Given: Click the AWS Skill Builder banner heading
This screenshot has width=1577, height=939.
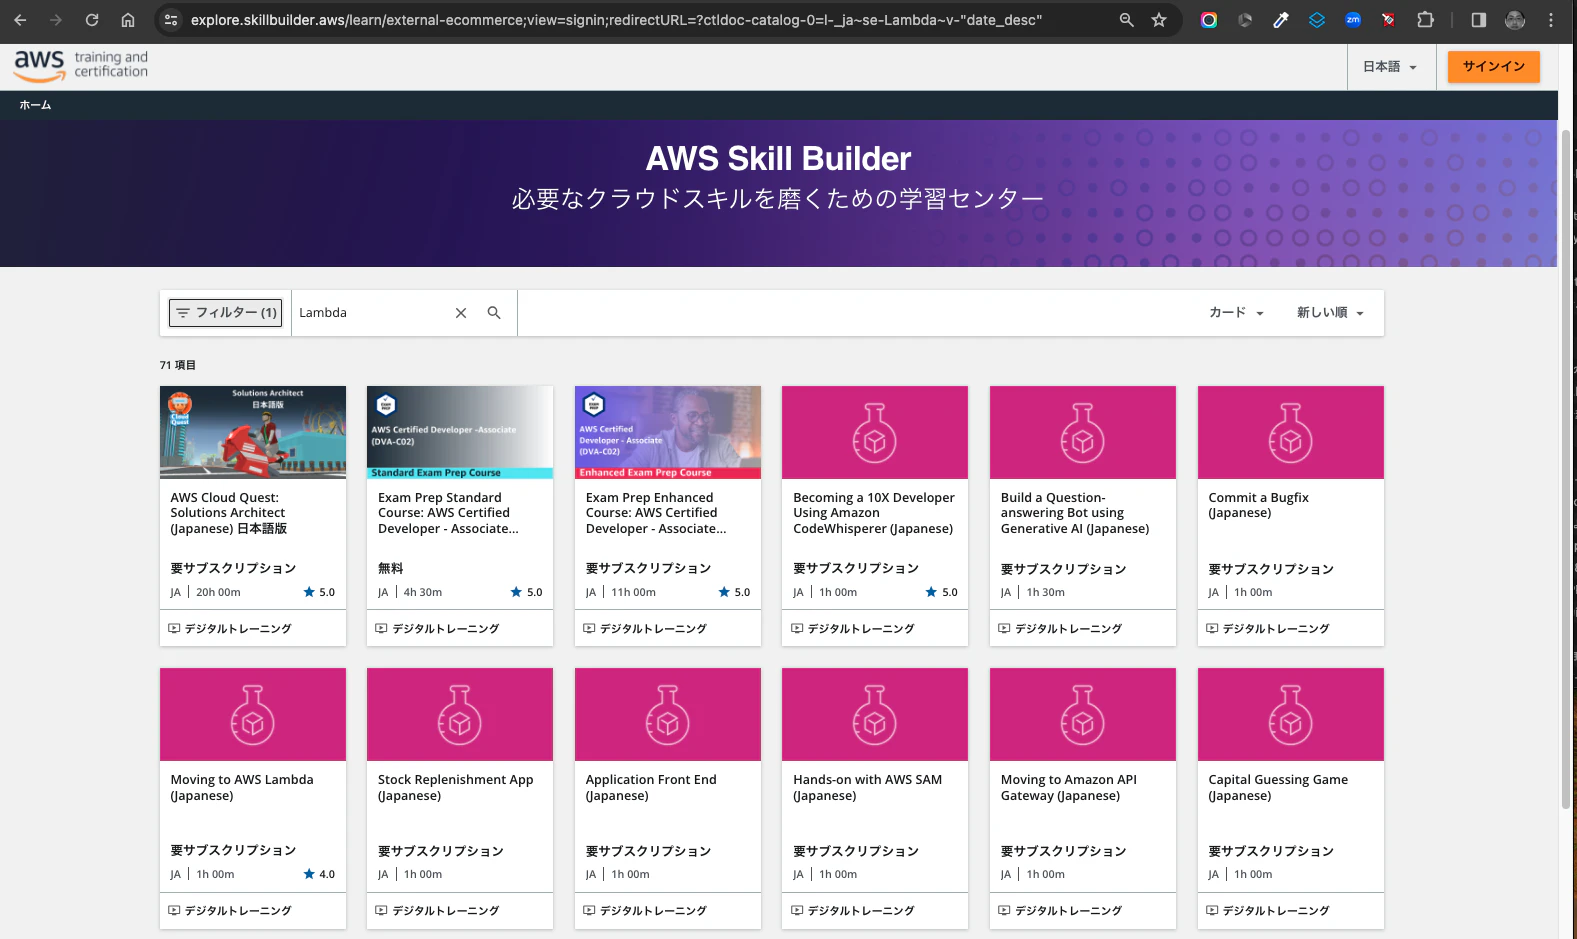Looking at the screenshot, I should 778,159.
